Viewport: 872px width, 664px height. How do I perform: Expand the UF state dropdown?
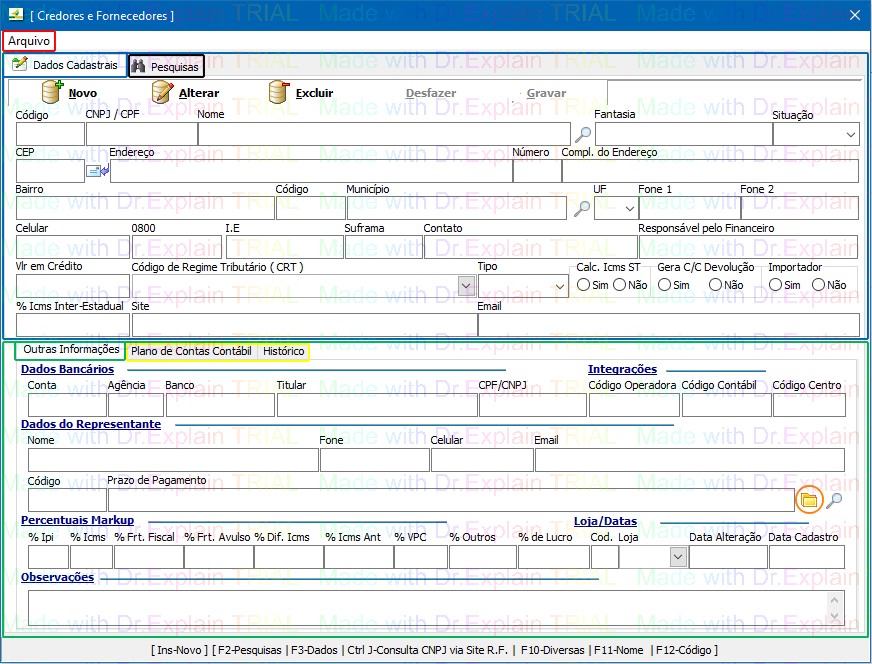tap(629, 209)
